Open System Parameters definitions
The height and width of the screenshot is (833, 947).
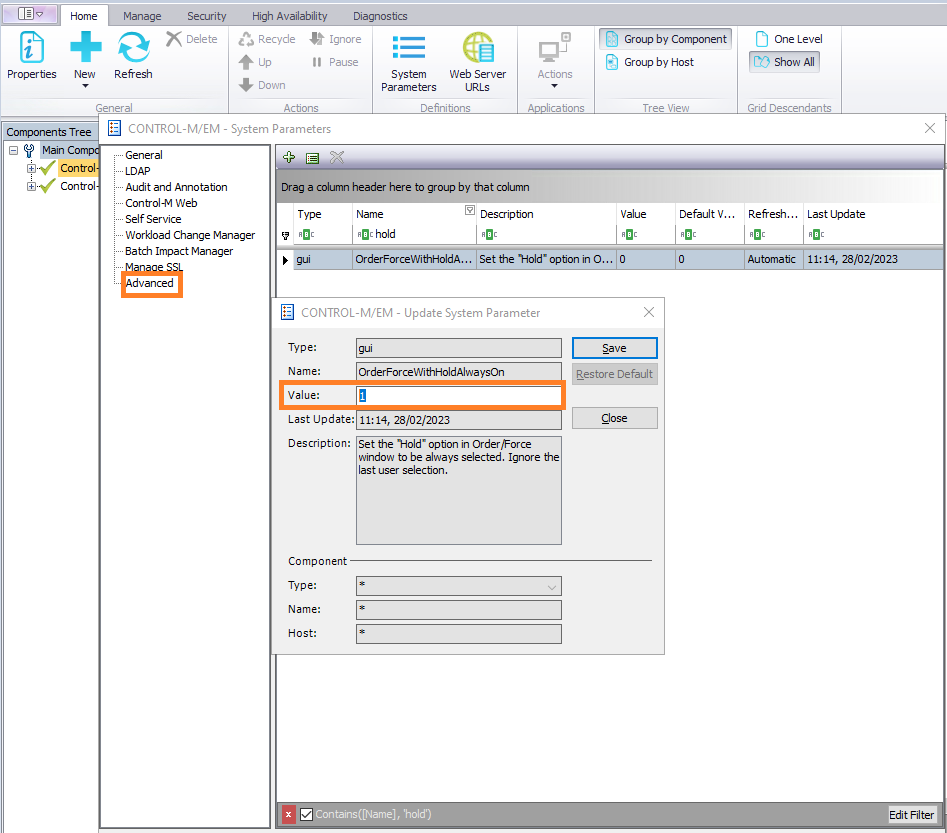click(x=408, y=62)
